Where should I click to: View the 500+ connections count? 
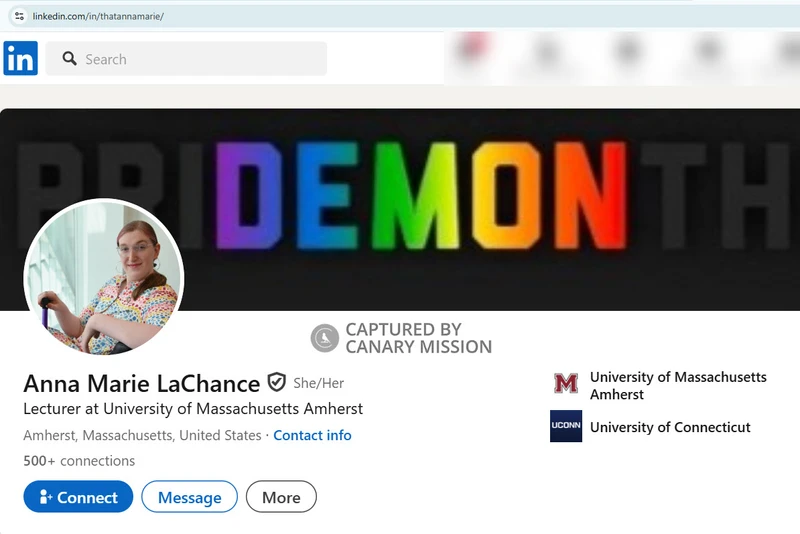[79, 461]
